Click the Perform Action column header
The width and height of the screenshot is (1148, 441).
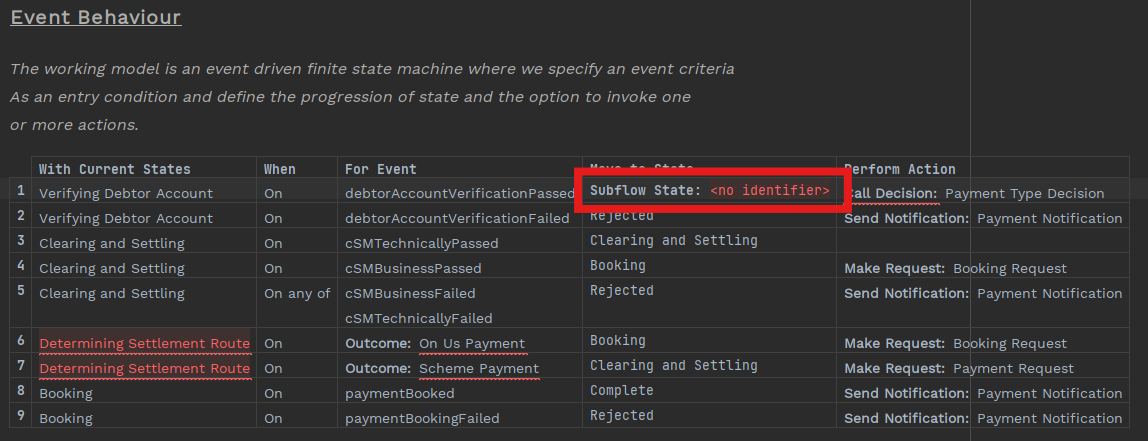pyautogui.click(x=899, y=169)
